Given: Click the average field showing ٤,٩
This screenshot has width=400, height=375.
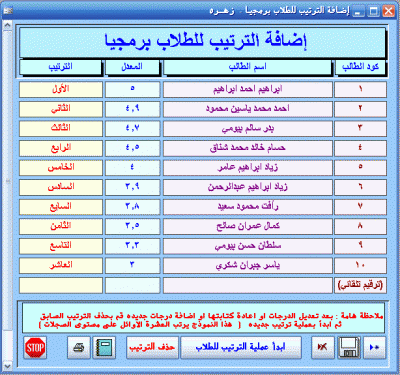Looking at the screenshot, I should [x=132, y=109].
